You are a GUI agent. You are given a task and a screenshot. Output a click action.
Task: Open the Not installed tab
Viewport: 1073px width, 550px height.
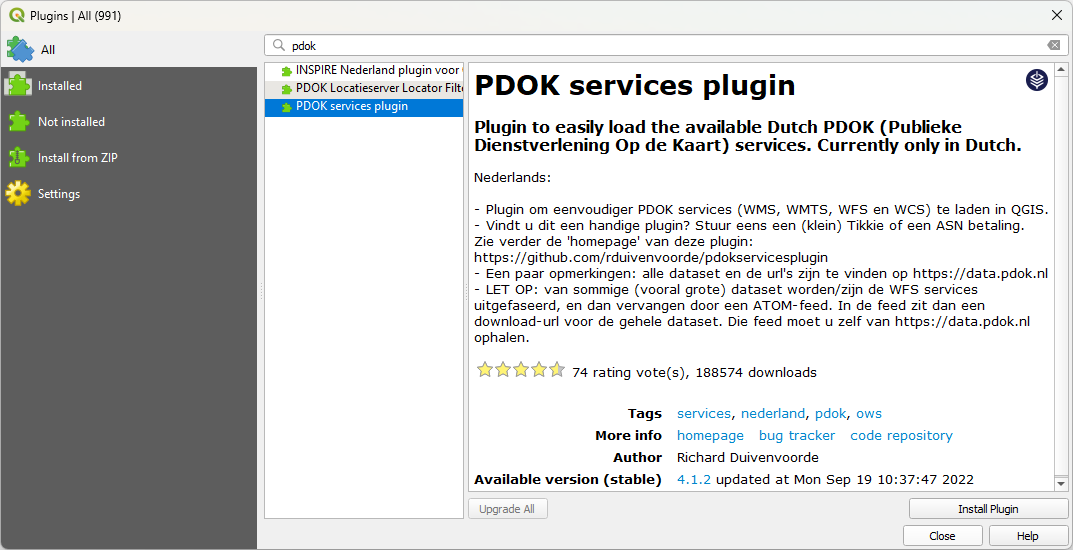(x=70, y=122)
